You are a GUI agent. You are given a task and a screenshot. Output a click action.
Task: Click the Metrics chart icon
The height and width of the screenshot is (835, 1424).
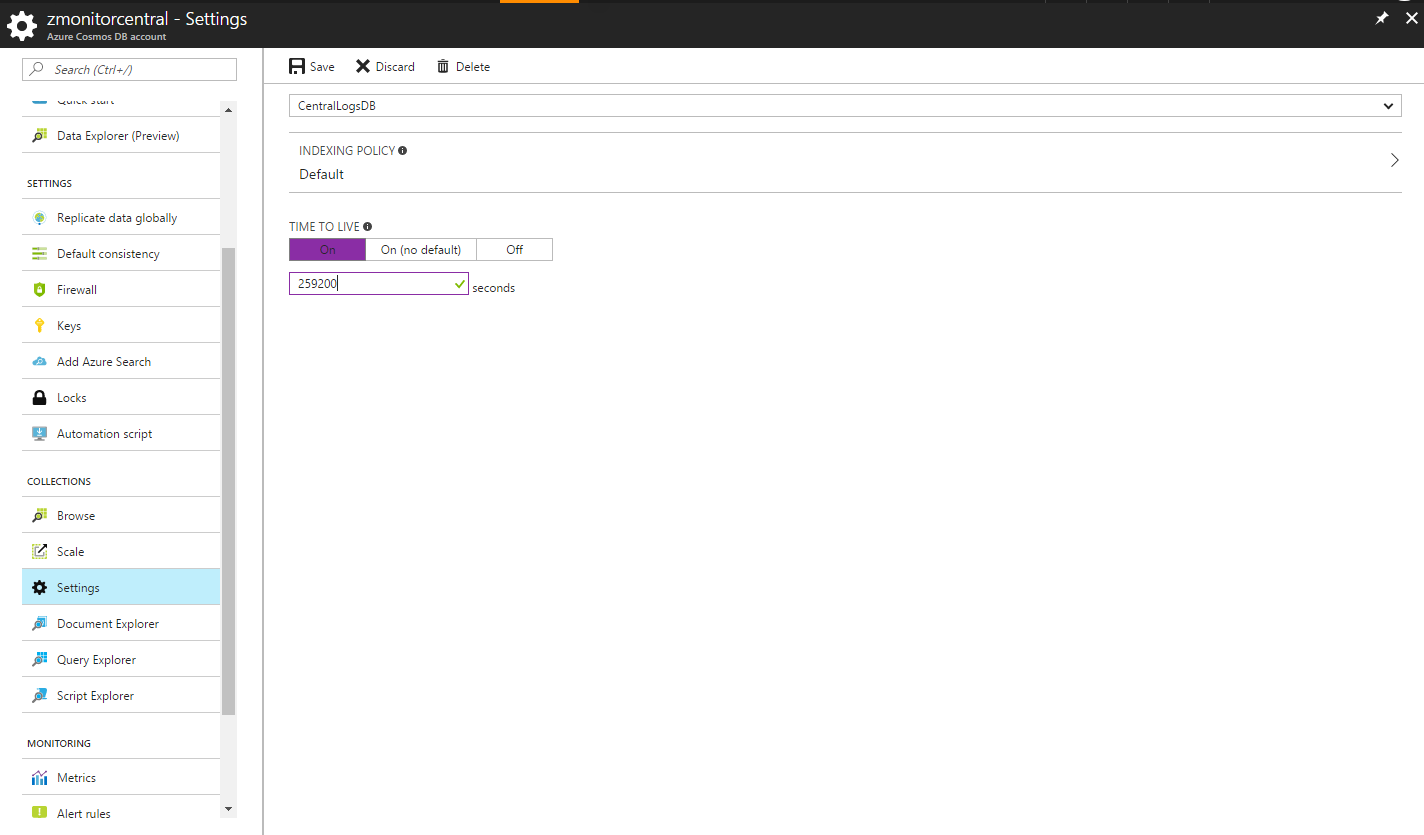pyautogui.click(x=40, y=778)
